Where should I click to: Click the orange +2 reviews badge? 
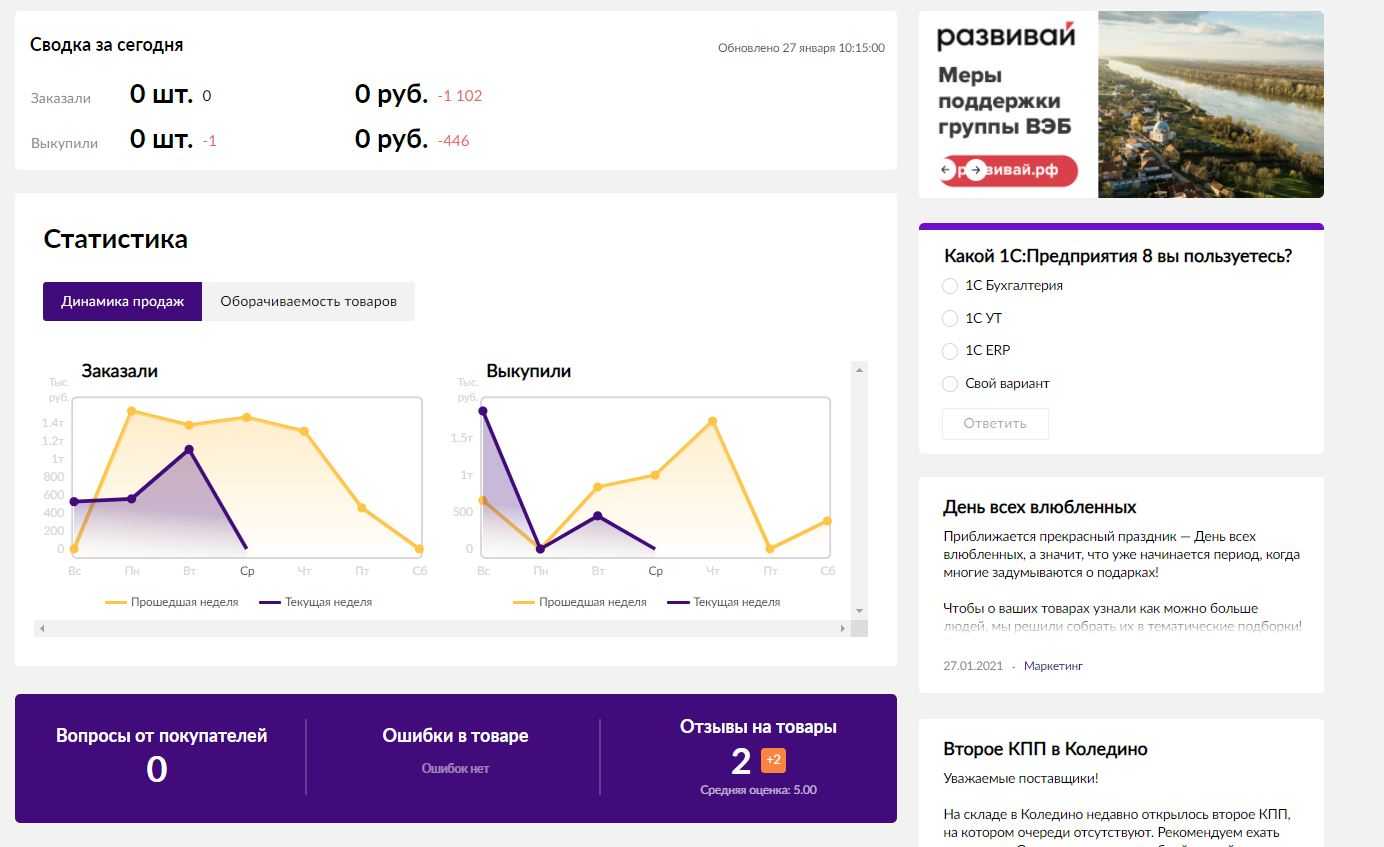pos(773,760)
